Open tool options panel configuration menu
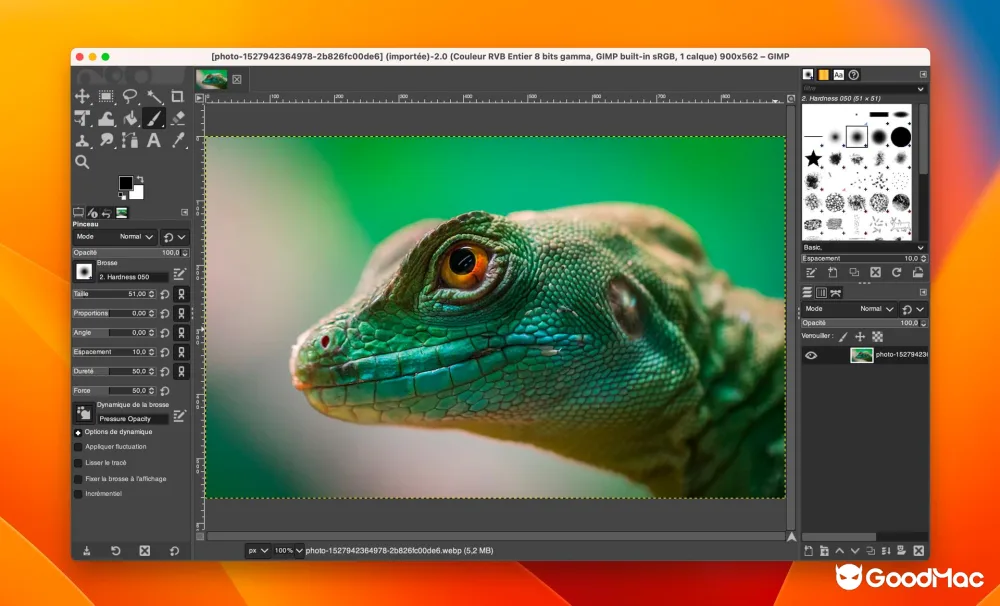This screenshot has height=606, width=1000. pyautogui.click(x=185, y=212)
